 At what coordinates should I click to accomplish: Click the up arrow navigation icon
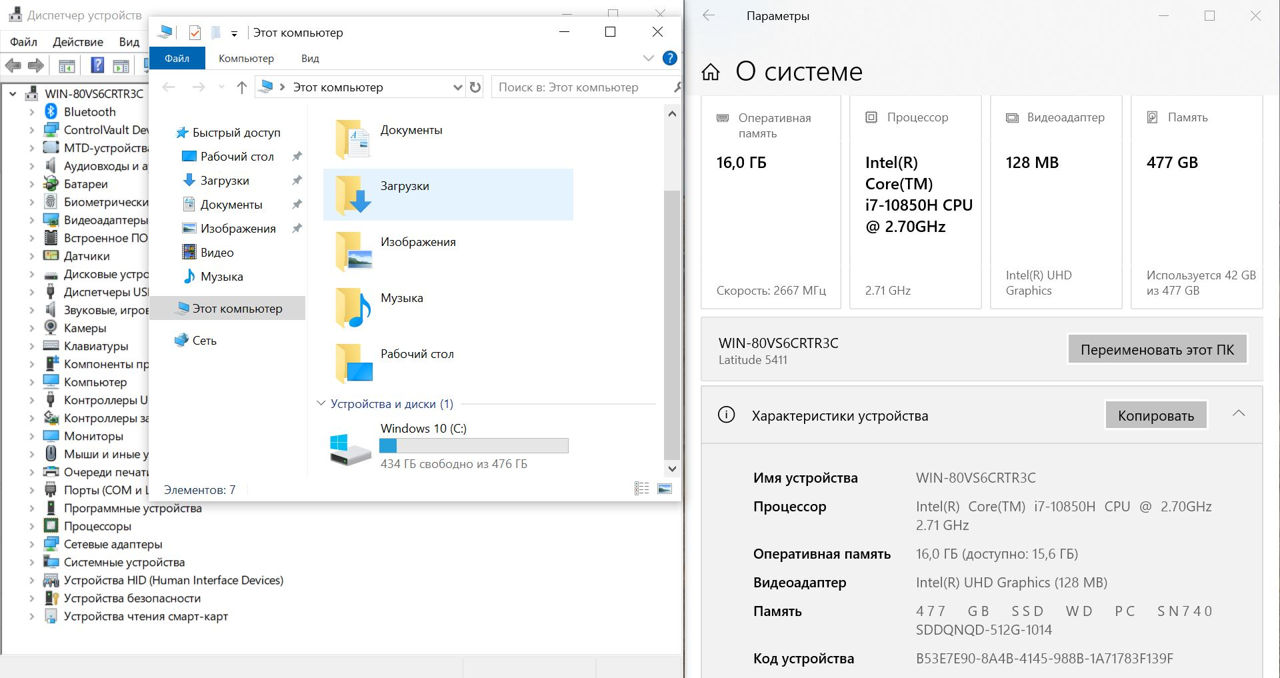click(x=241, y=88)
